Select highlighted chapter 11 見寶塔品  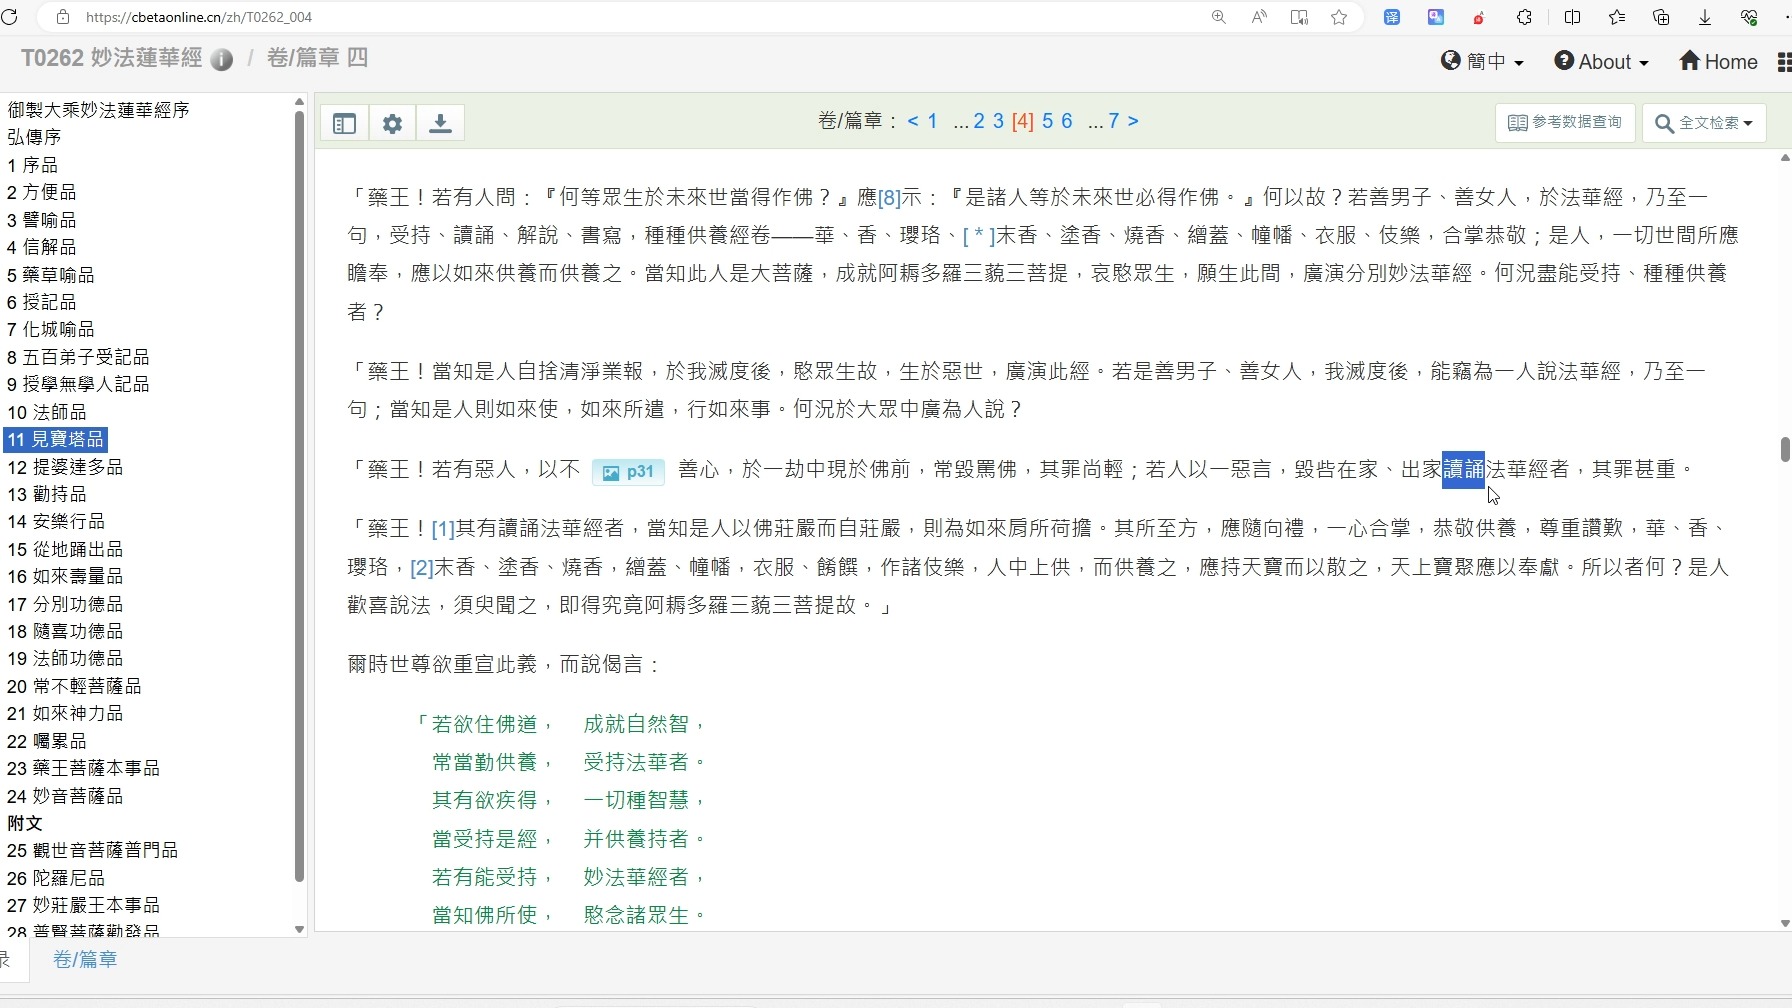coord(55,439)
